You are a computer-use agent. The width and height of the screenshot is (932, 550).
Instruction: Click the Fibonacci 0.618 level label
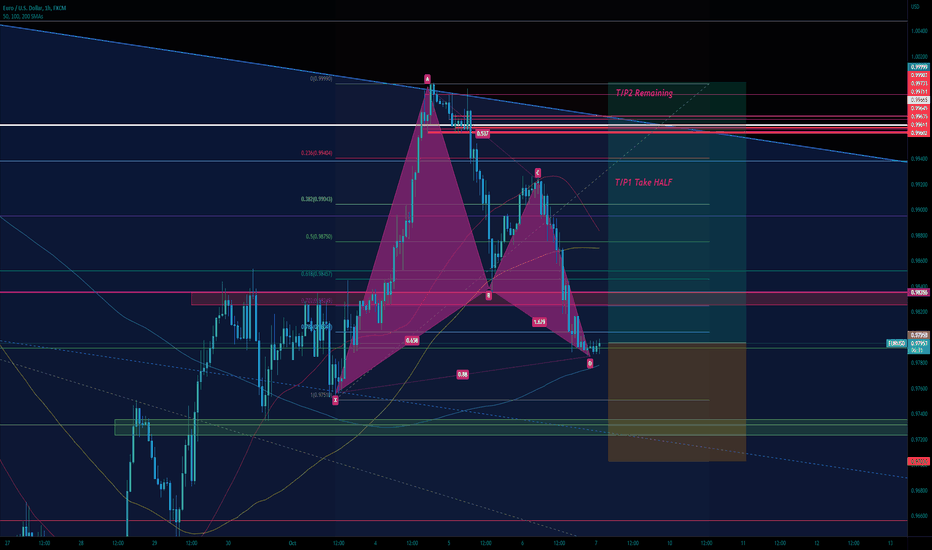pos(316,274)
